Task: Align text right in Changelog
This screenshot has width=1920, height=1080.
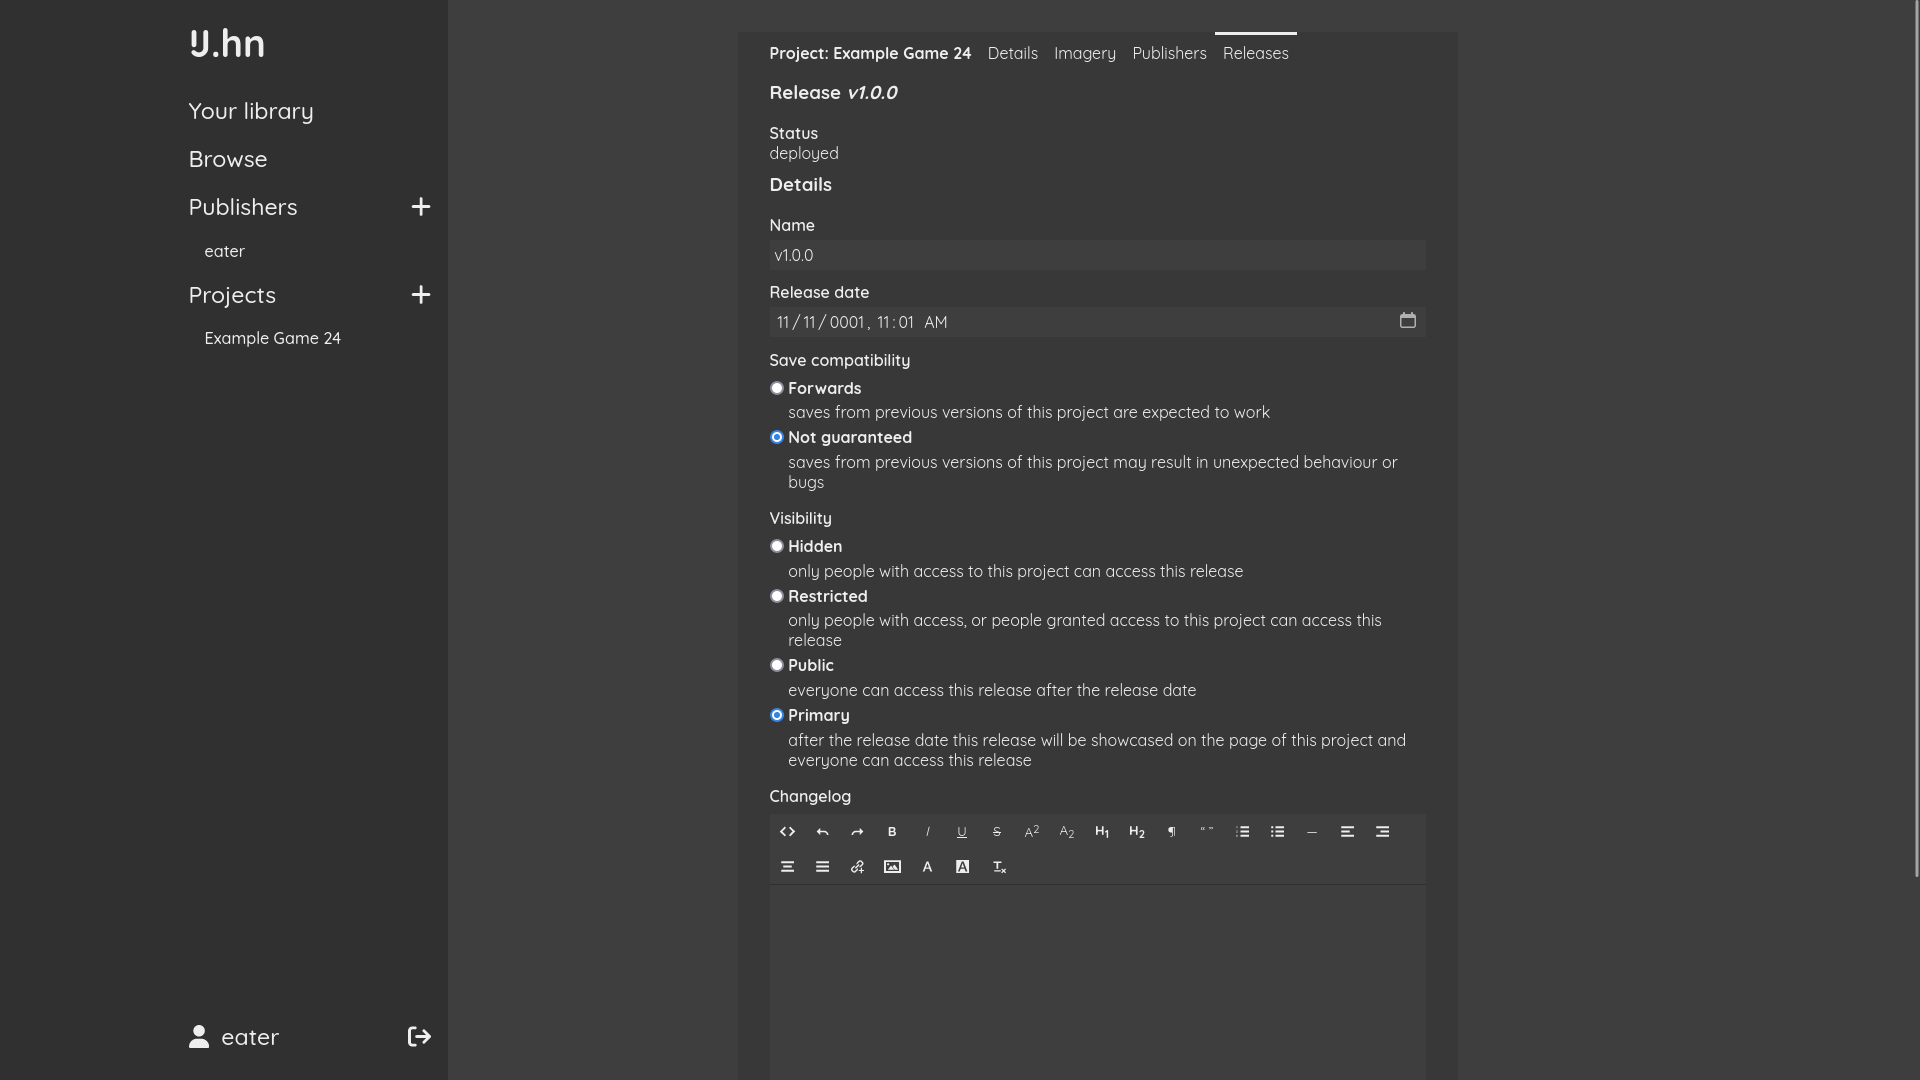Action: [1382, 832]
